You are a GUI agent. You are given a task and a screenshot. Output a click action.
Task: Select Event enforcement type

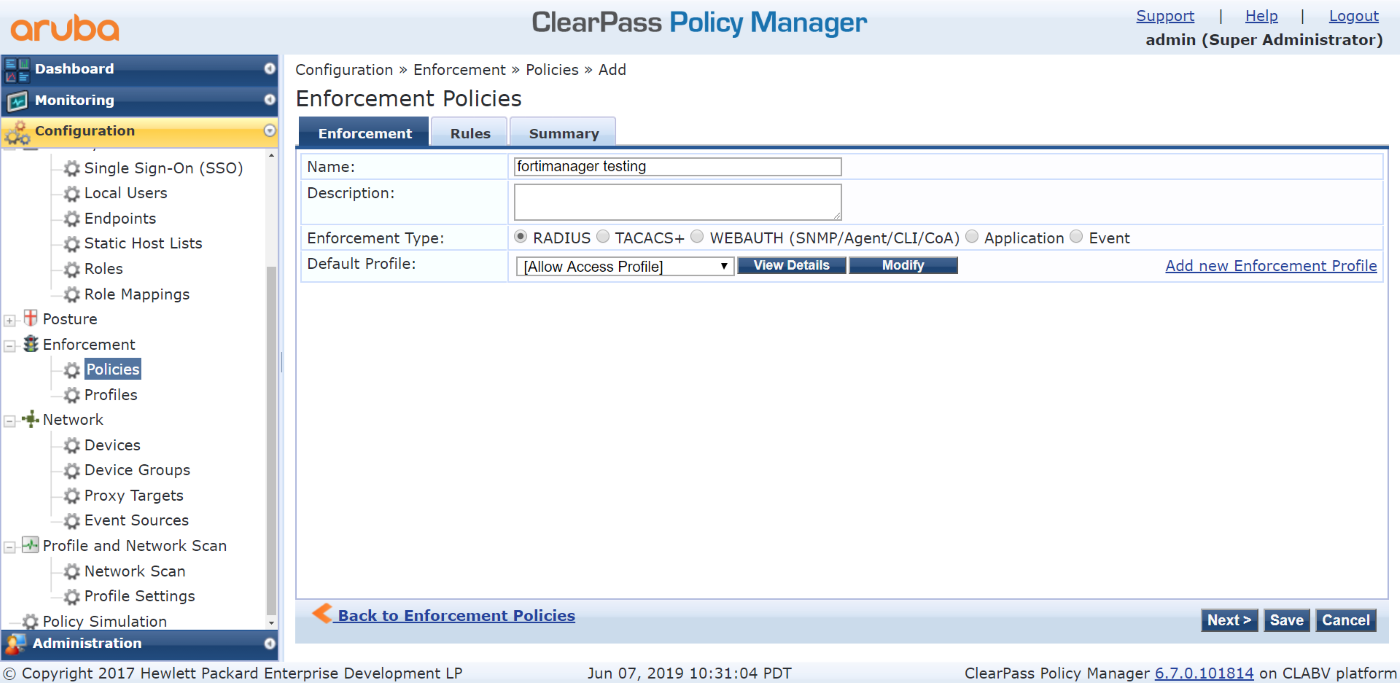coord(1076,237)
